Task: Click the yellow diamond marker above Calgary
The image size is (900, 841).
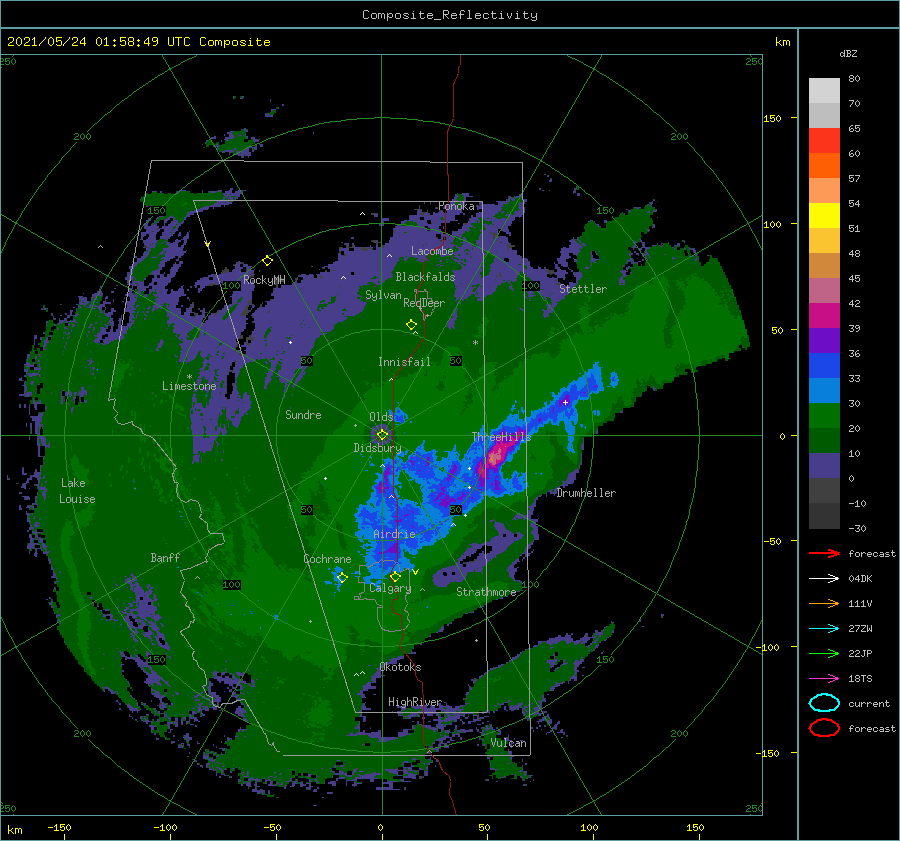Action: [x=395, y=576]
